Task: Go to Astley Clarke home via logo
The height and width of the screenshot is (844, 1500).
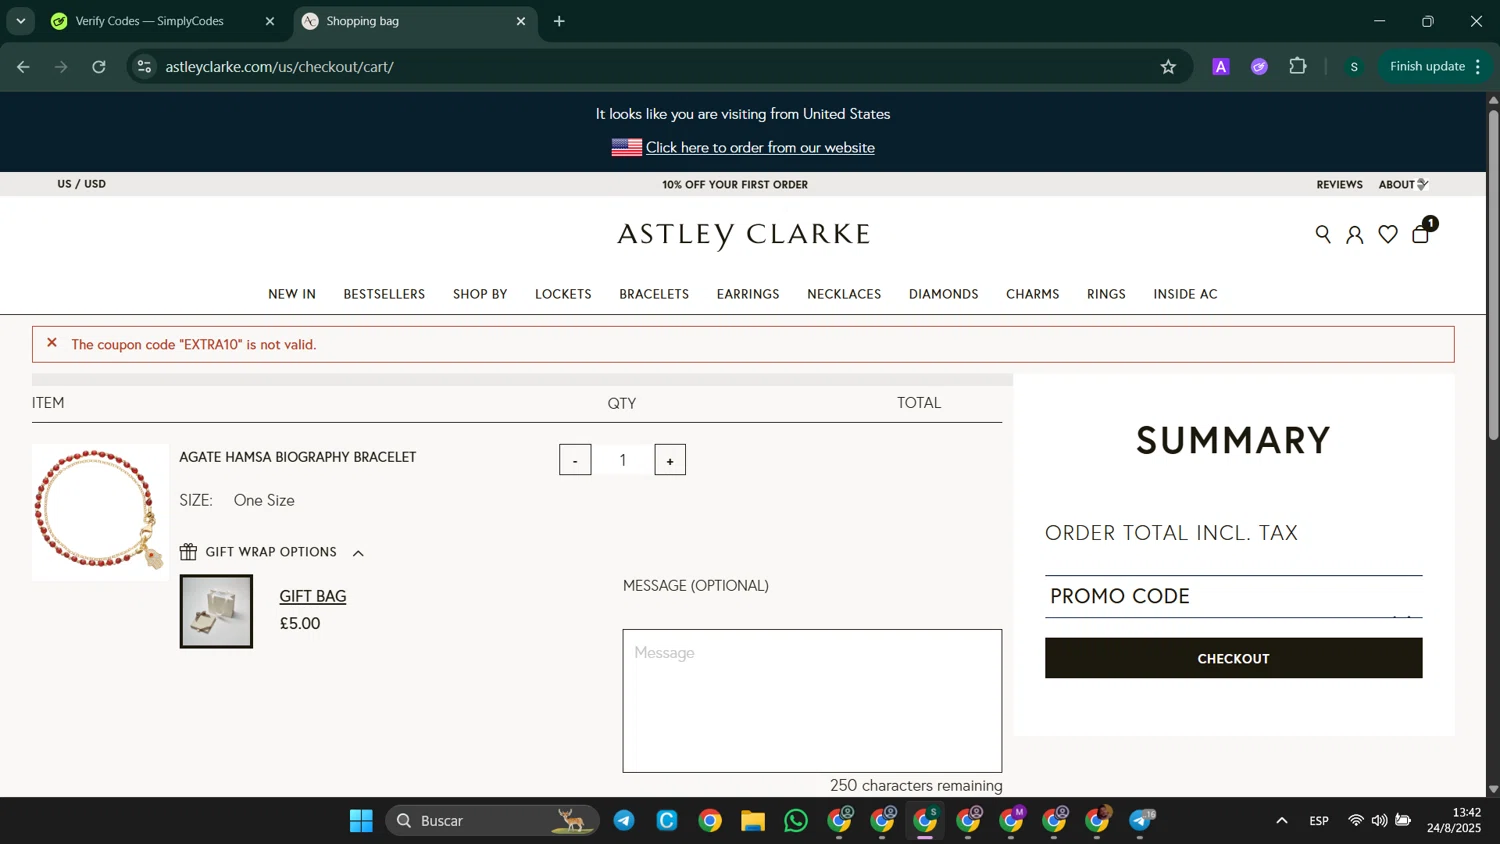Action: point(743,235)
